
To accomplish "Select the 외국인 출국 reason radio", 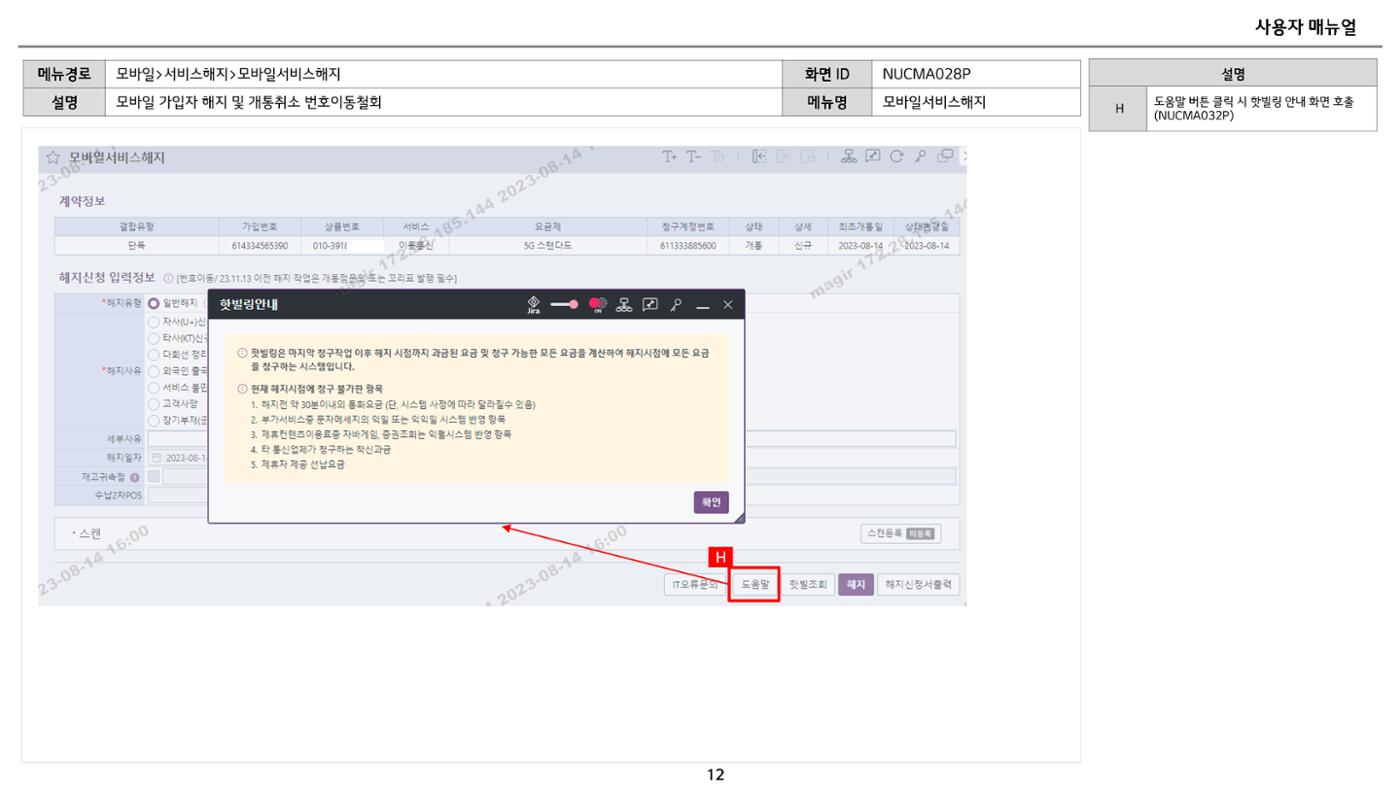I will tap(153, 371).
